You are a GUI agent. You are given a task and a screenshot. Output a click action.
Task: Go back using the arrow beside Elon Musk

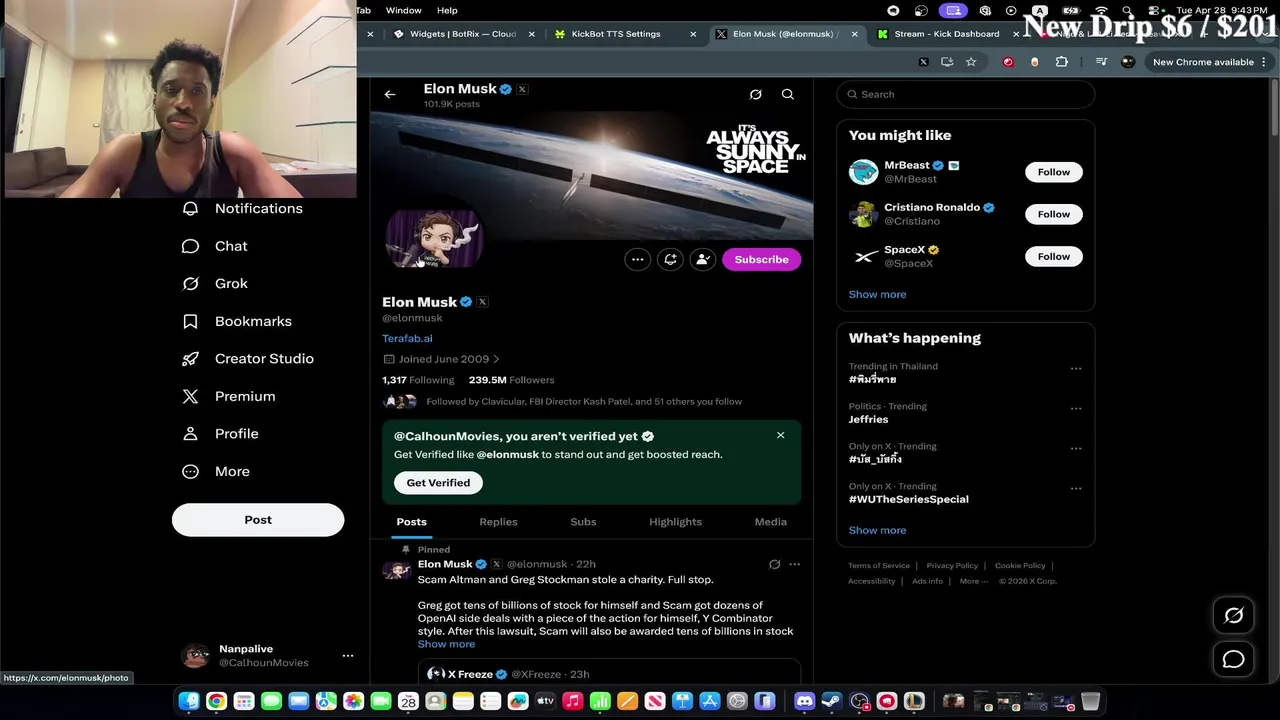click(x=390, y=94)
